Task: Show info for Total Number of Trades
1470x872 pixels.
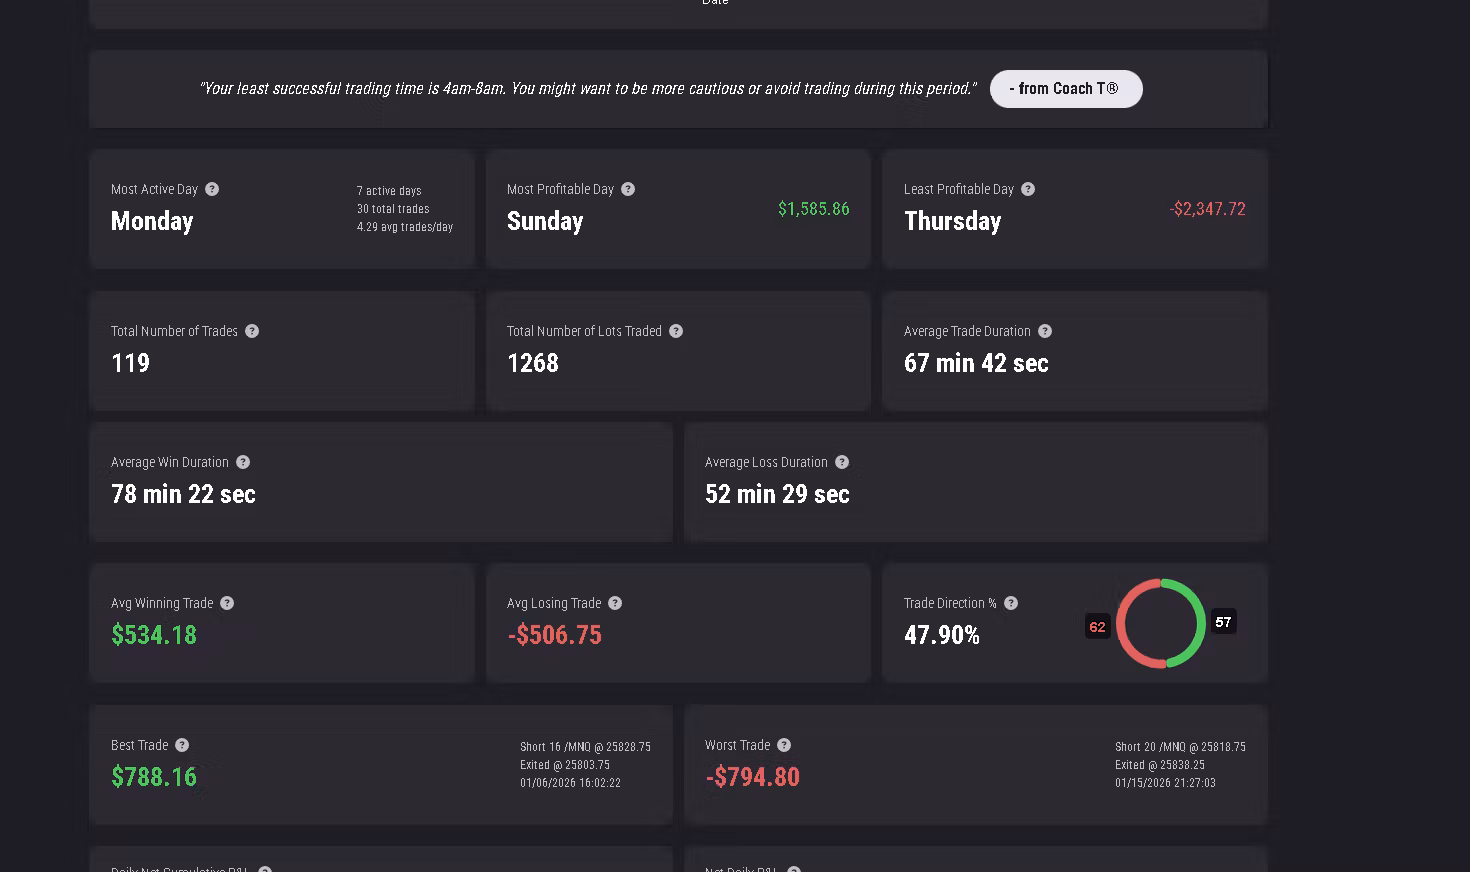Action: 252,331
